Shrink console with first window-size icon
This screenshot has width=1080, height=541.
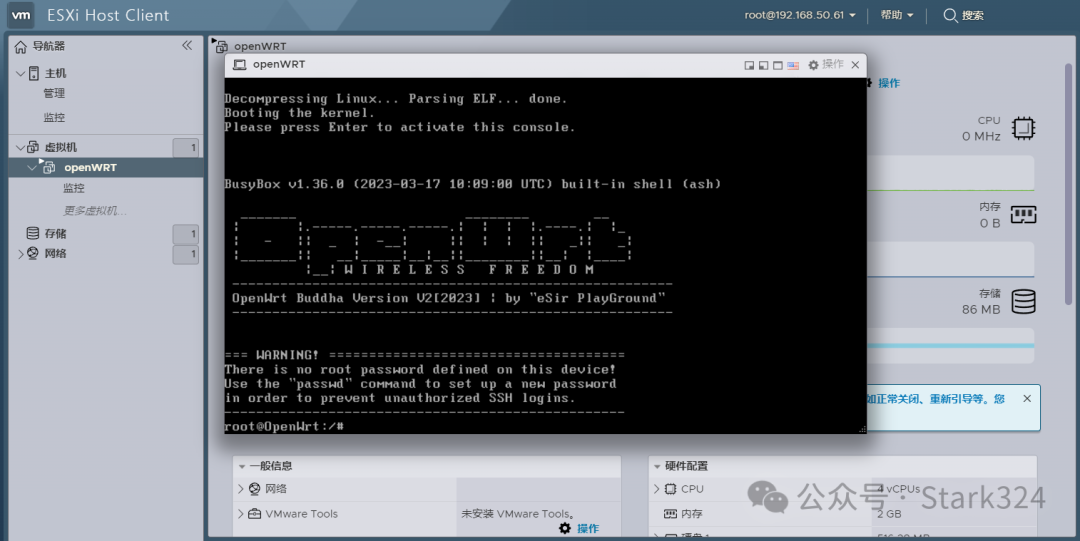click(749, 65)
